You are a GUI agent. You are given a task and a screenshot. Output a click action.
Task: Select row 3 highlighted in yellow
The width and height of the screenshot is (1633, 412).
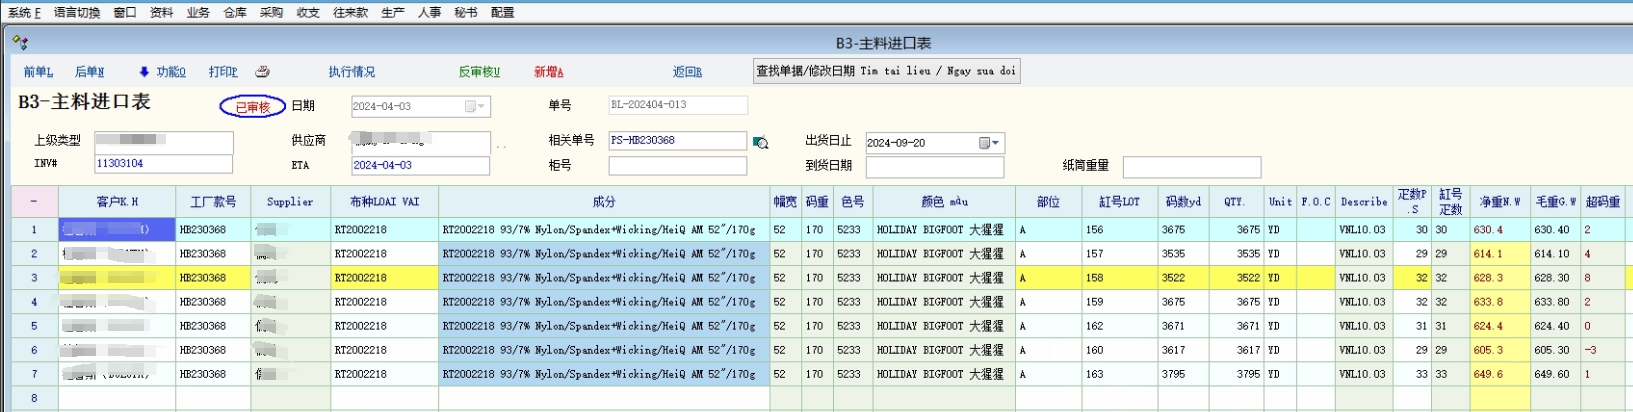(x=34, y=278)
